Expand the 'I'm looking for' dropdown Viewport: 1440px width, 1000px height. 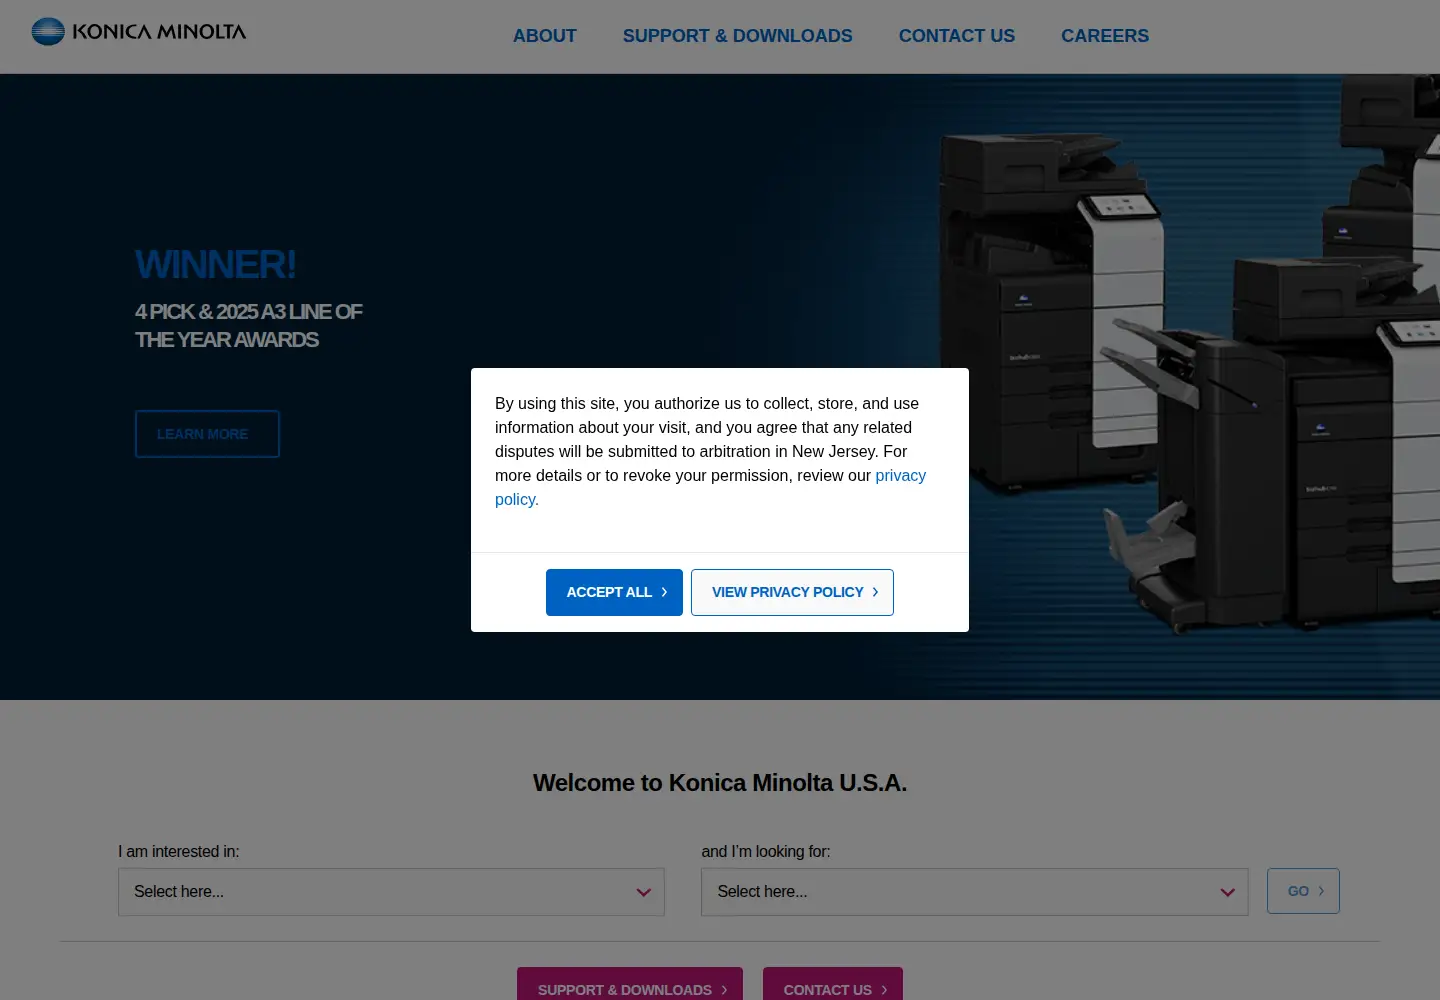pos(975,892)
